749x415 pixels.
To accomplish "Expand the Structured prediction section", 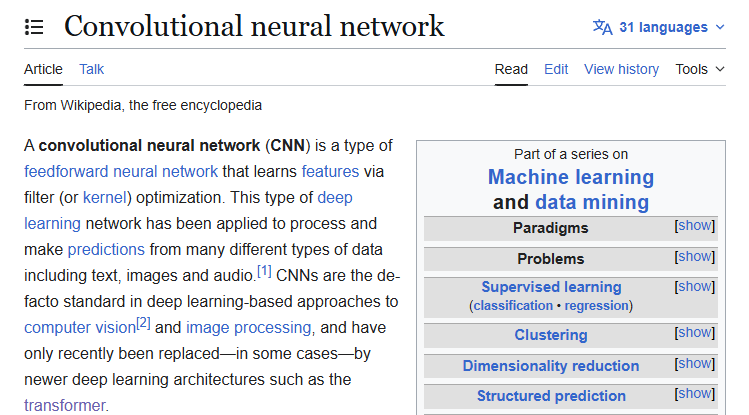I will (x=695, y=394).
